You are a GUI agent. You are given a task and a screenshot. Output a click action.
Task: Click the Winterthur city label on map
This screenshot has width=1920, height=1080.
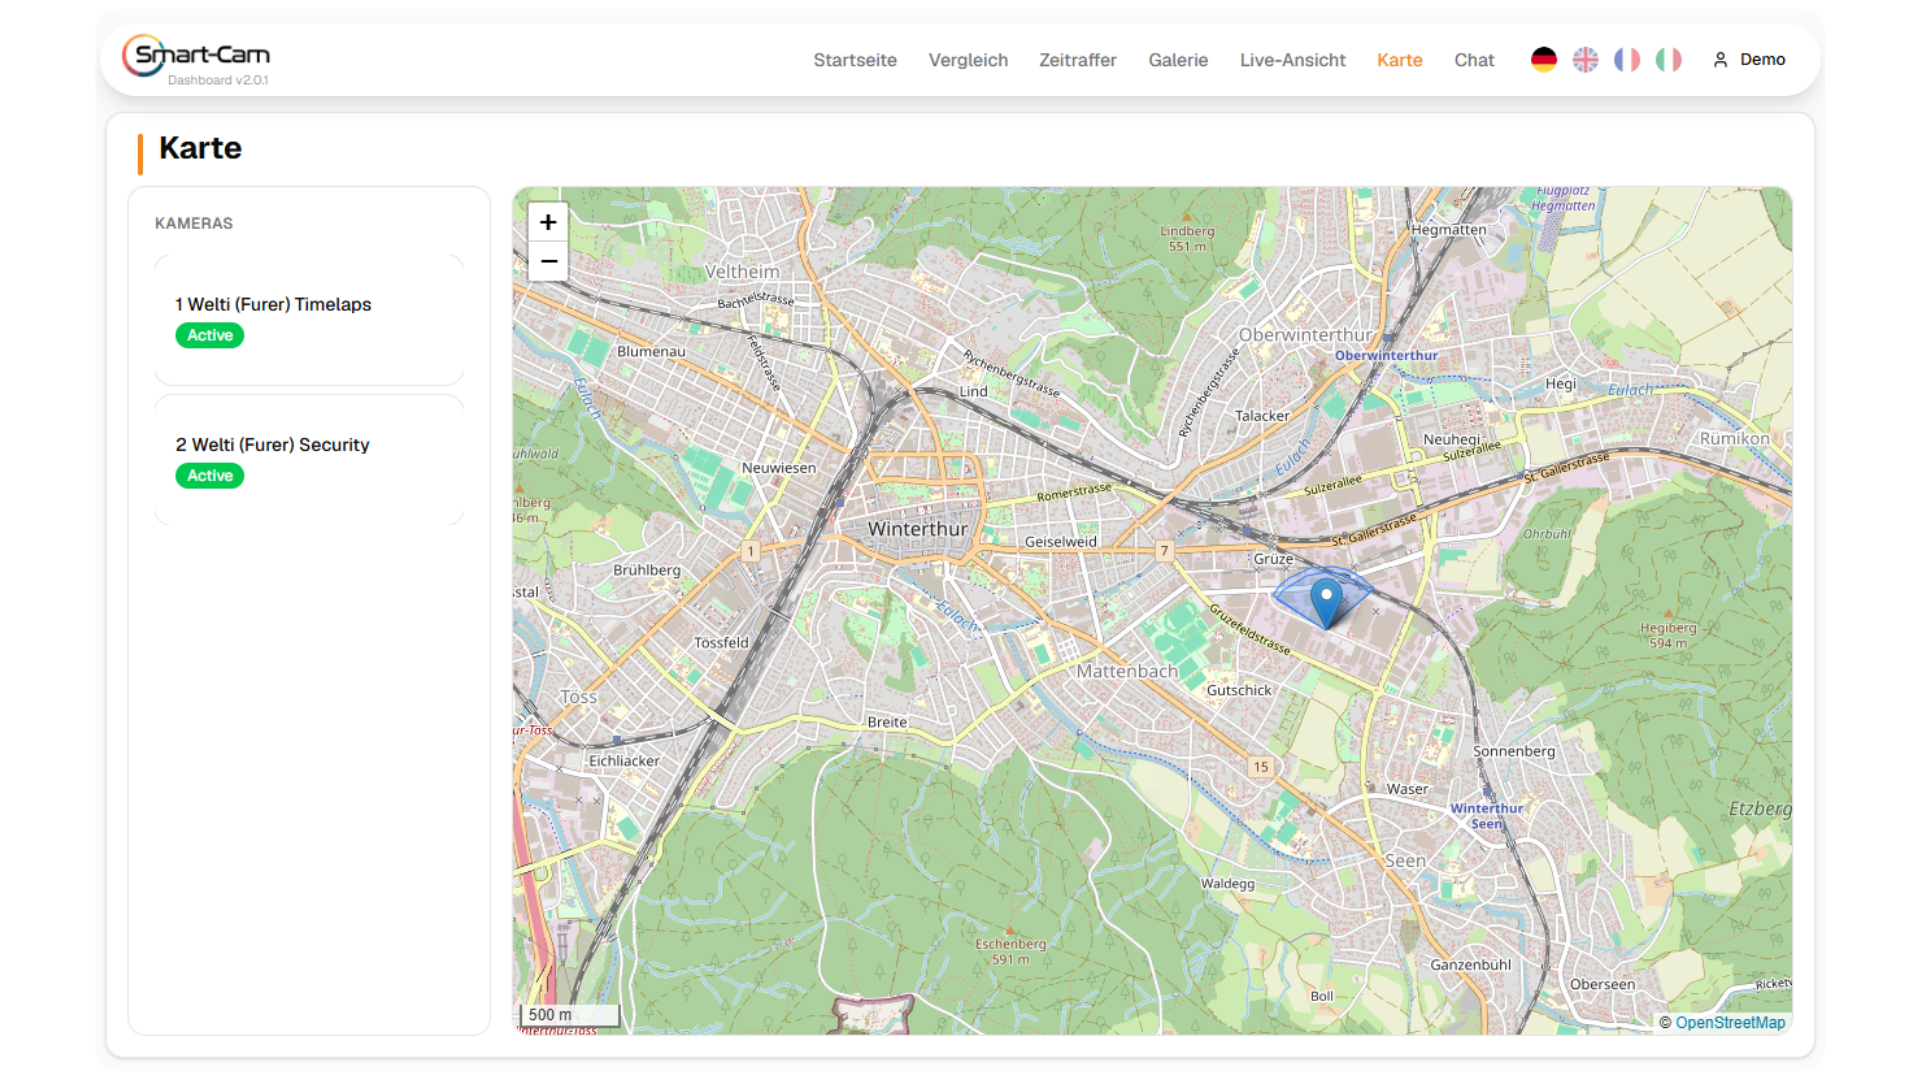pos(917,529)
